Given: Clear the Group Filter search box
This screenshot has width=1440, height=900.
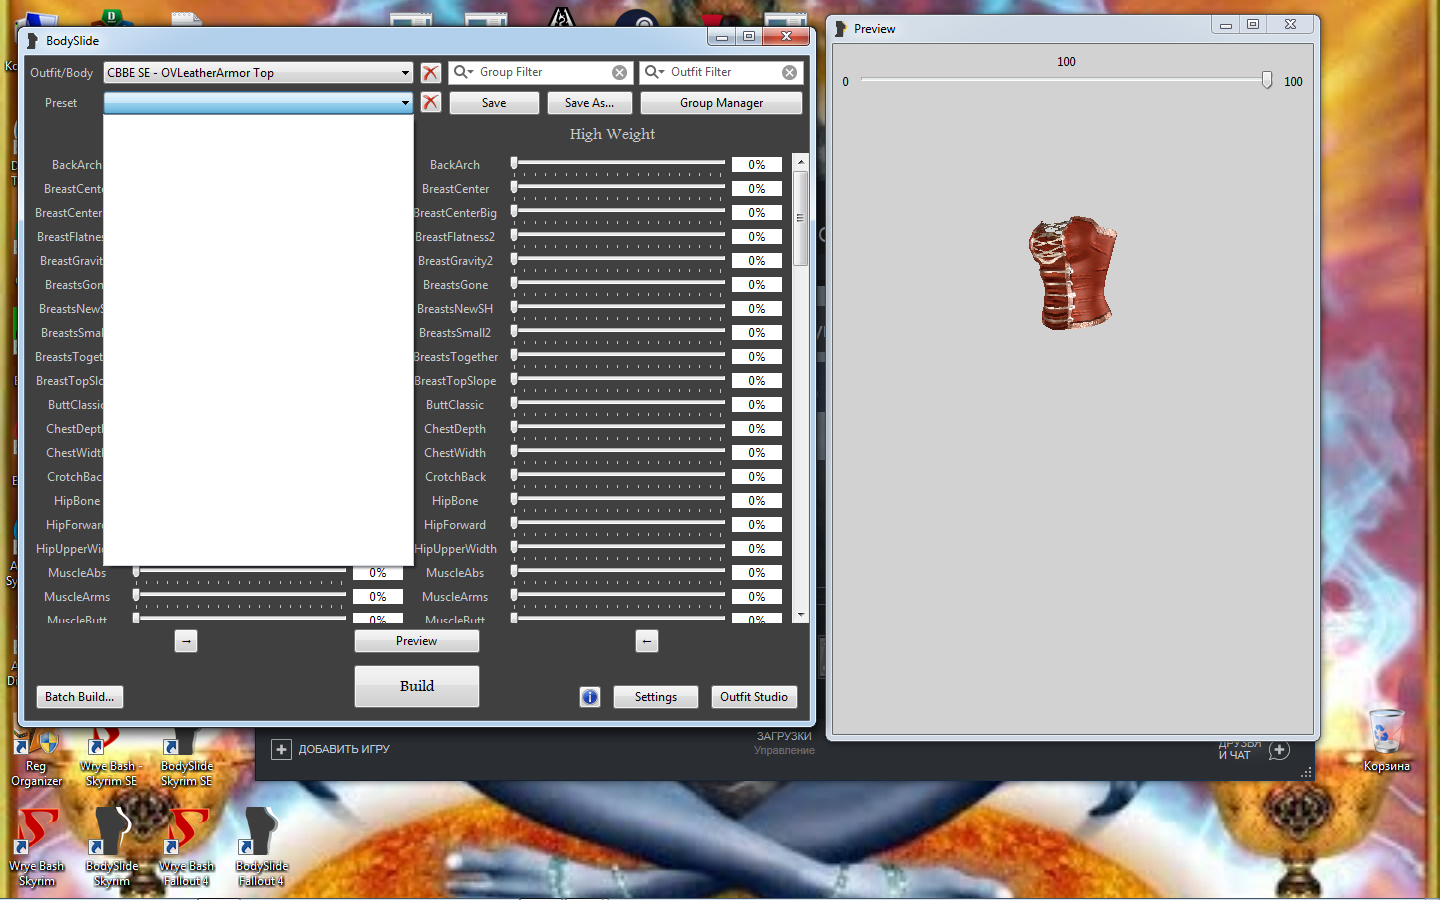Looking at the screenshot, I should pos(620,73).
